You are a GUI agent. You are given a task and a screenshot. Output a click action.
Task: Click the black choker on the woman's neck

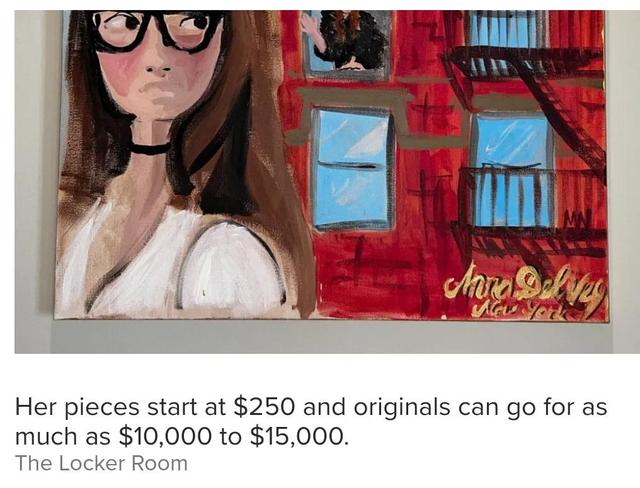[x=149, y=149]
